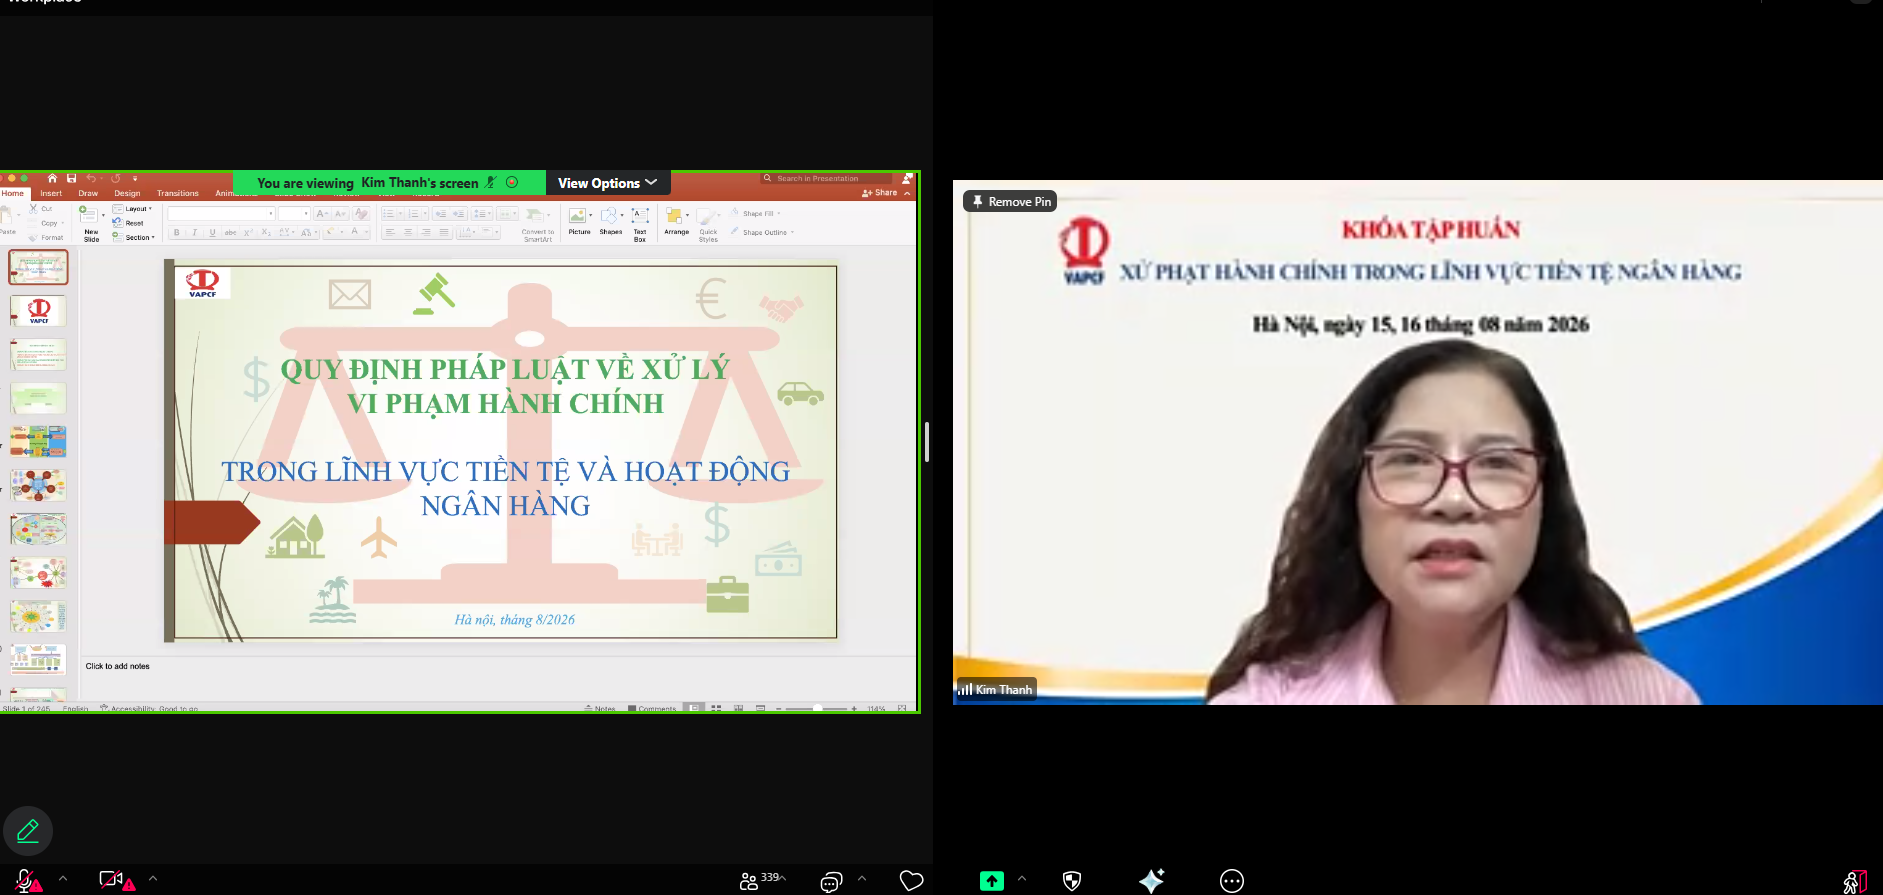Send a heart reaction
The width and height of the screenshot is (1883, 895).
coord(911,881)
